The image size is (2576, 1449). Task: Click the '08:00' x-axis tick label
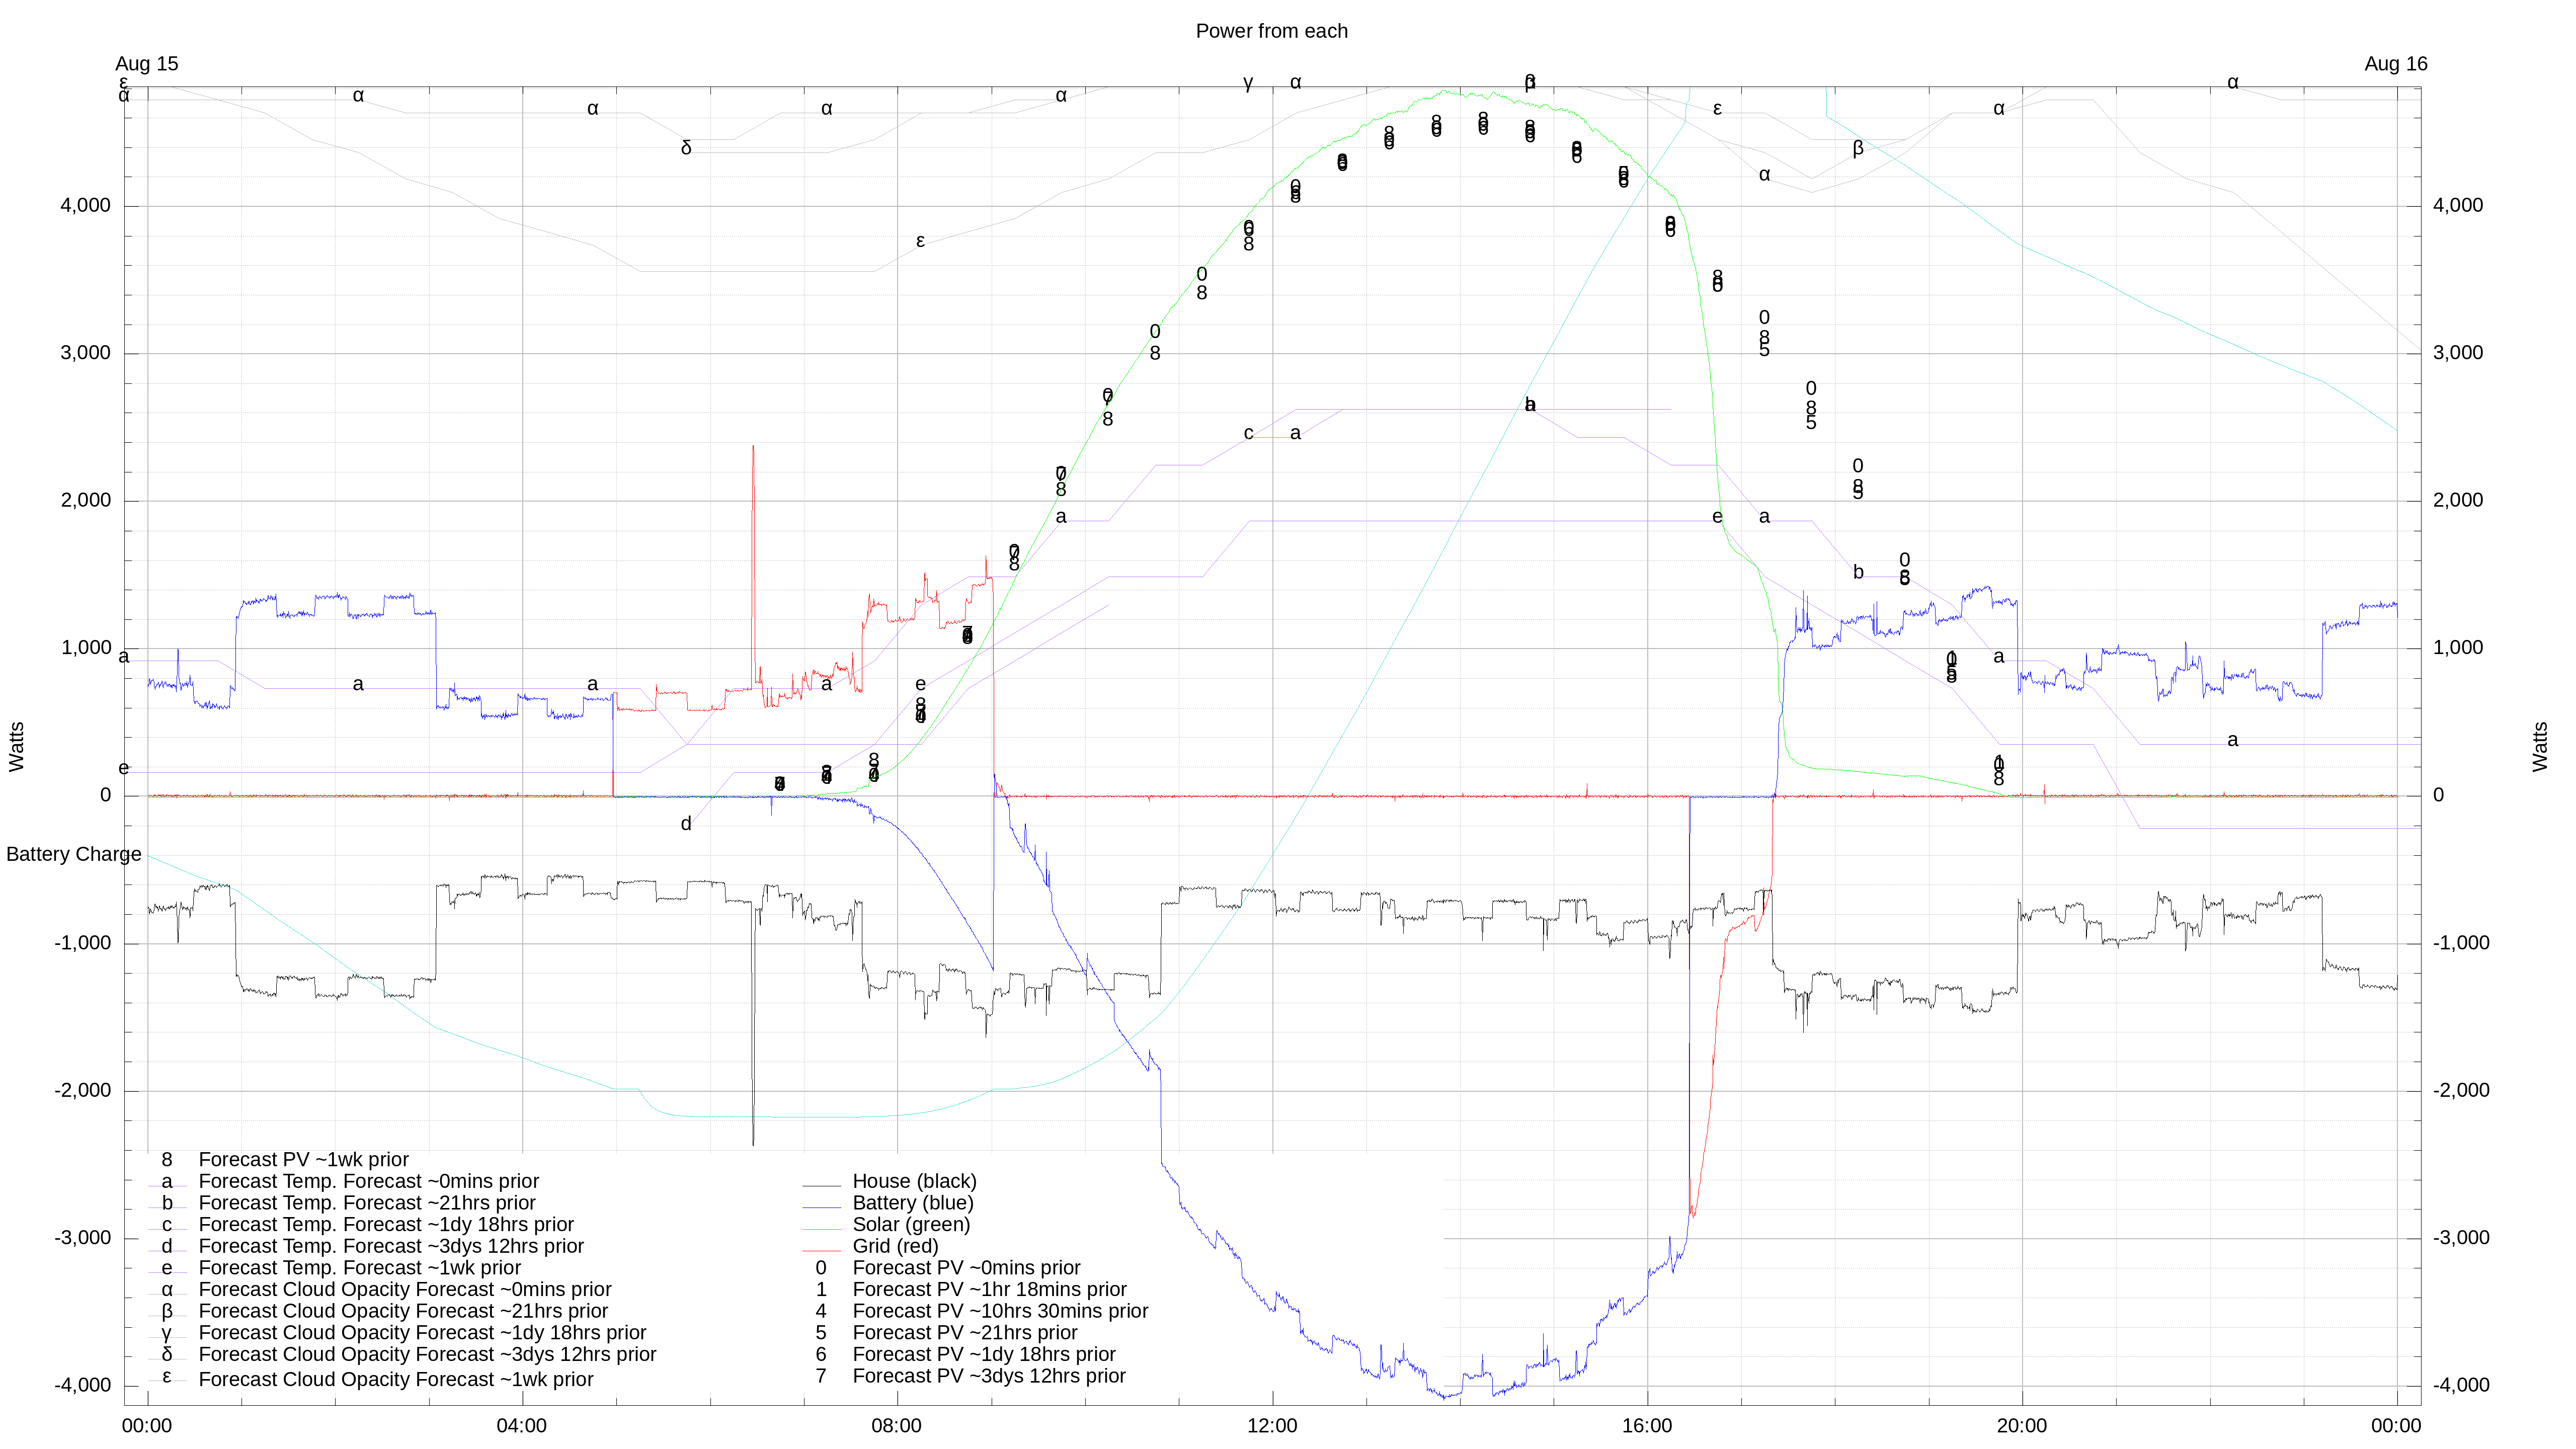point(896,1426)
